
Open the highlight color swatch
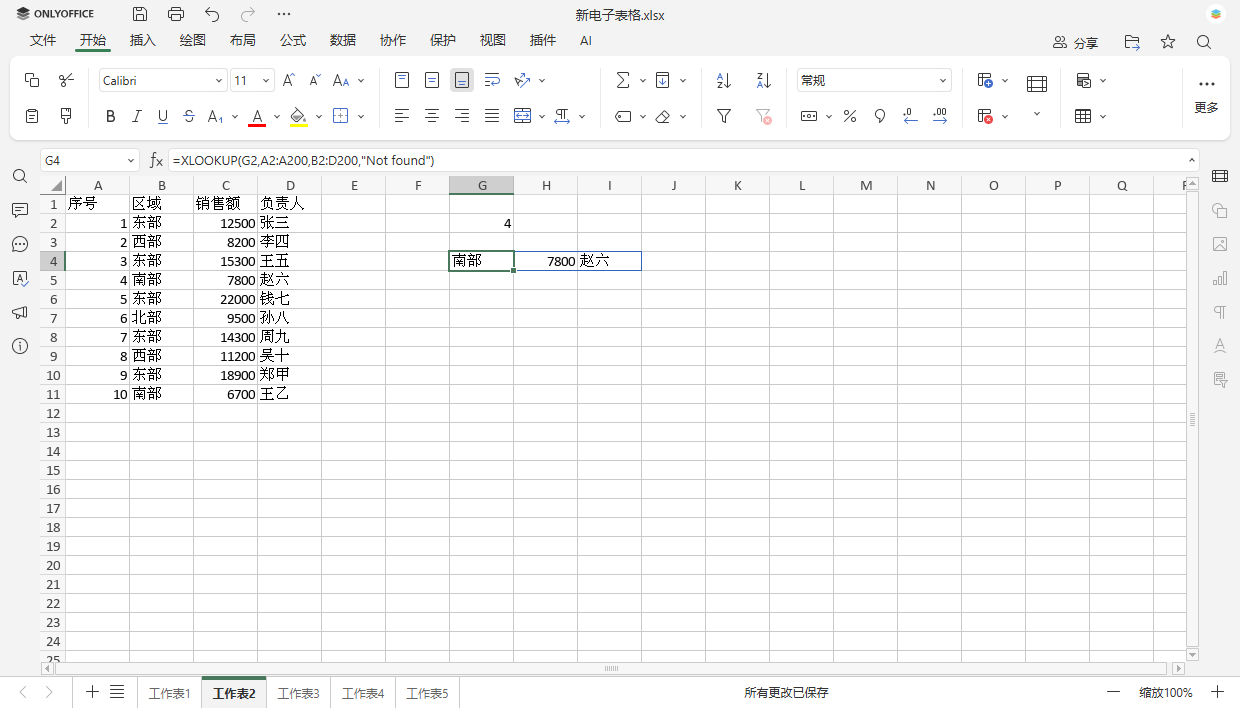pyautogui.click(x=297, y=116)
